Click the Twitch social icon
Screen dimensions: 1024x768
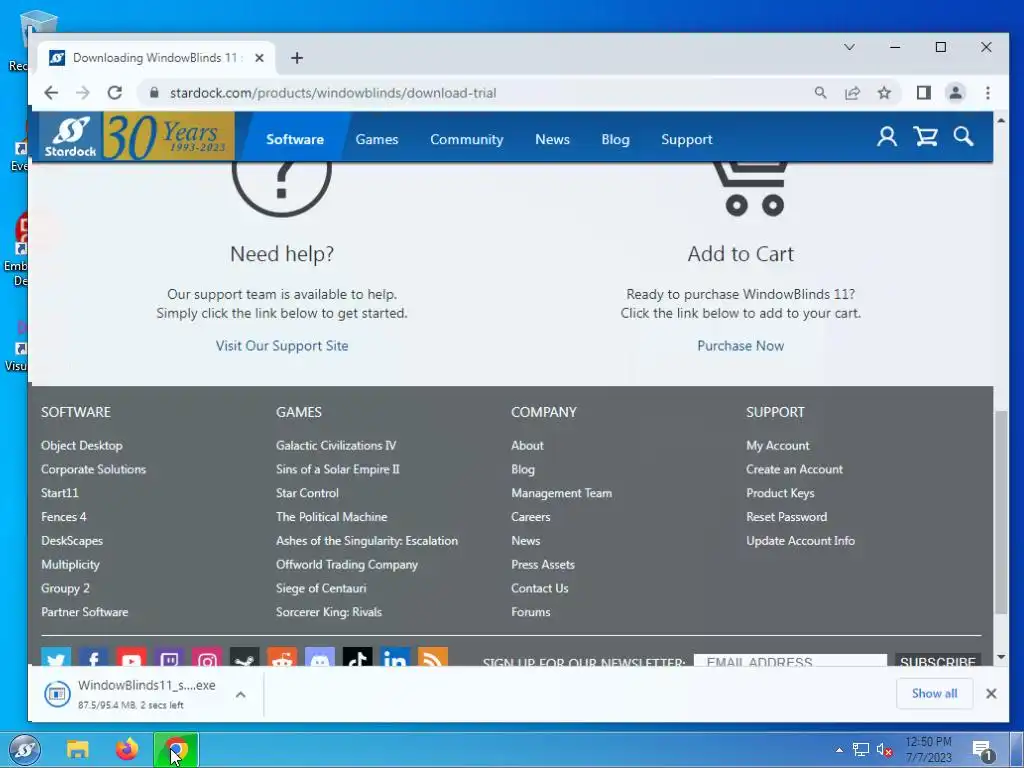[169, 657]
